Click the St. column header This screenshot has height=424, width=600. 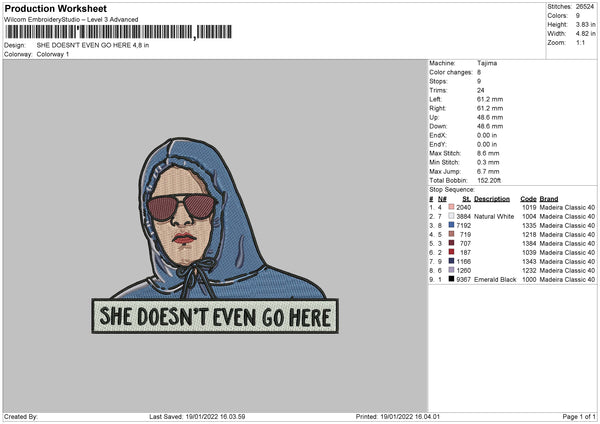(465, 198)
